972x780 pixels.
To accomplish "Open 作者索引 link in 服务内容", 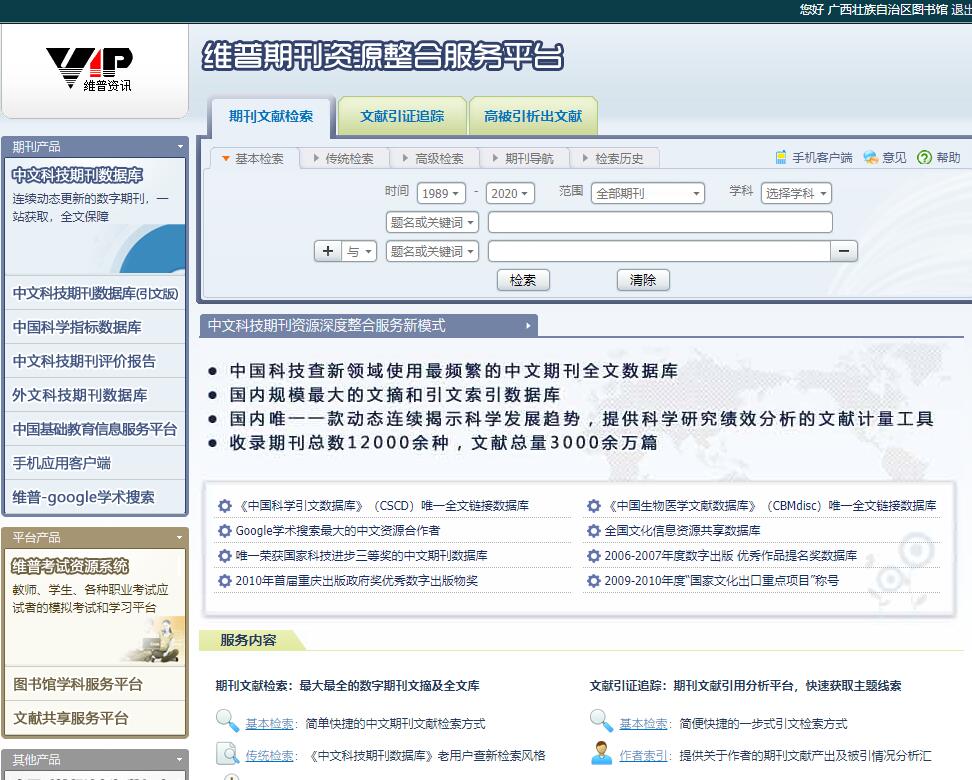I will pos(643,756).
